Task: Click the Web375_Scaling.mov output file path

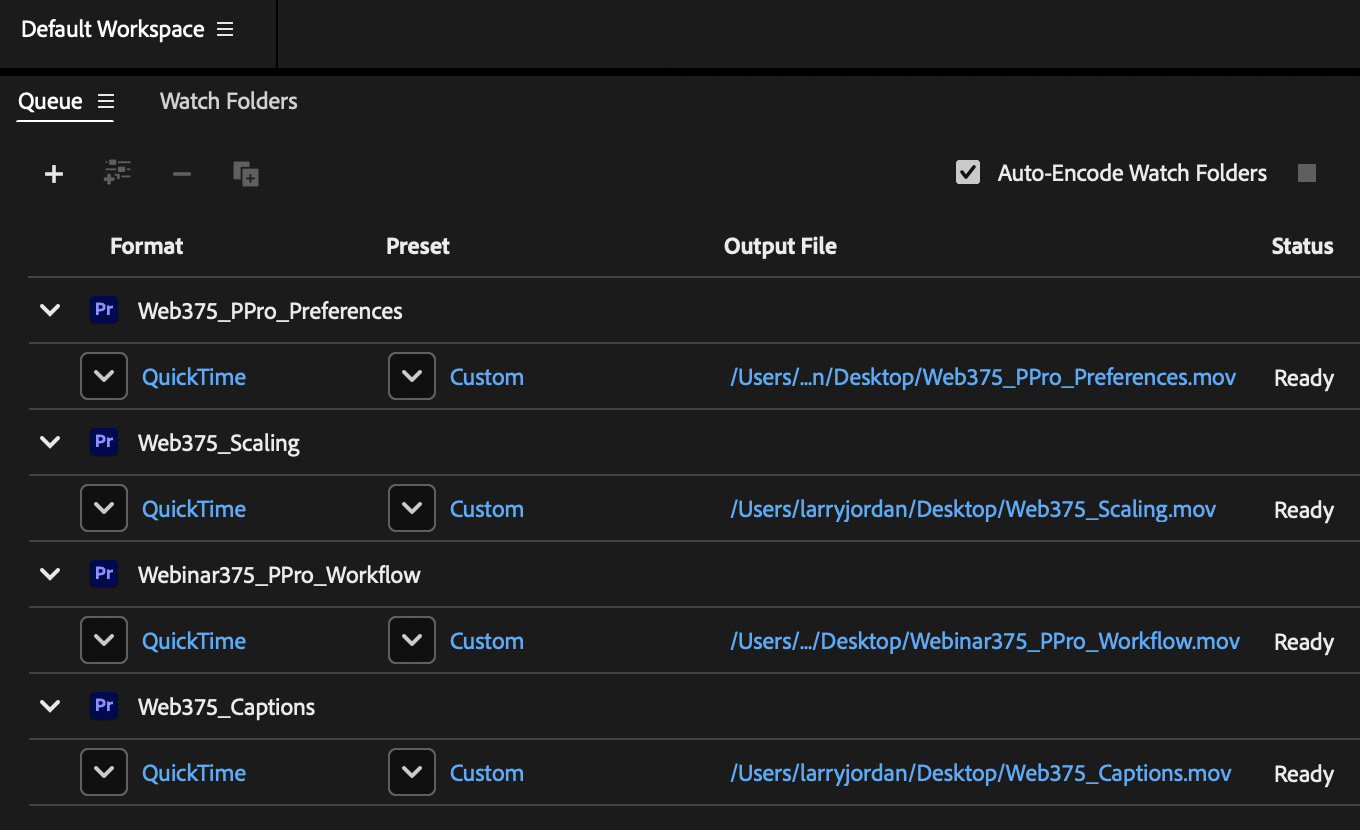Action: [x=972, y=509]
